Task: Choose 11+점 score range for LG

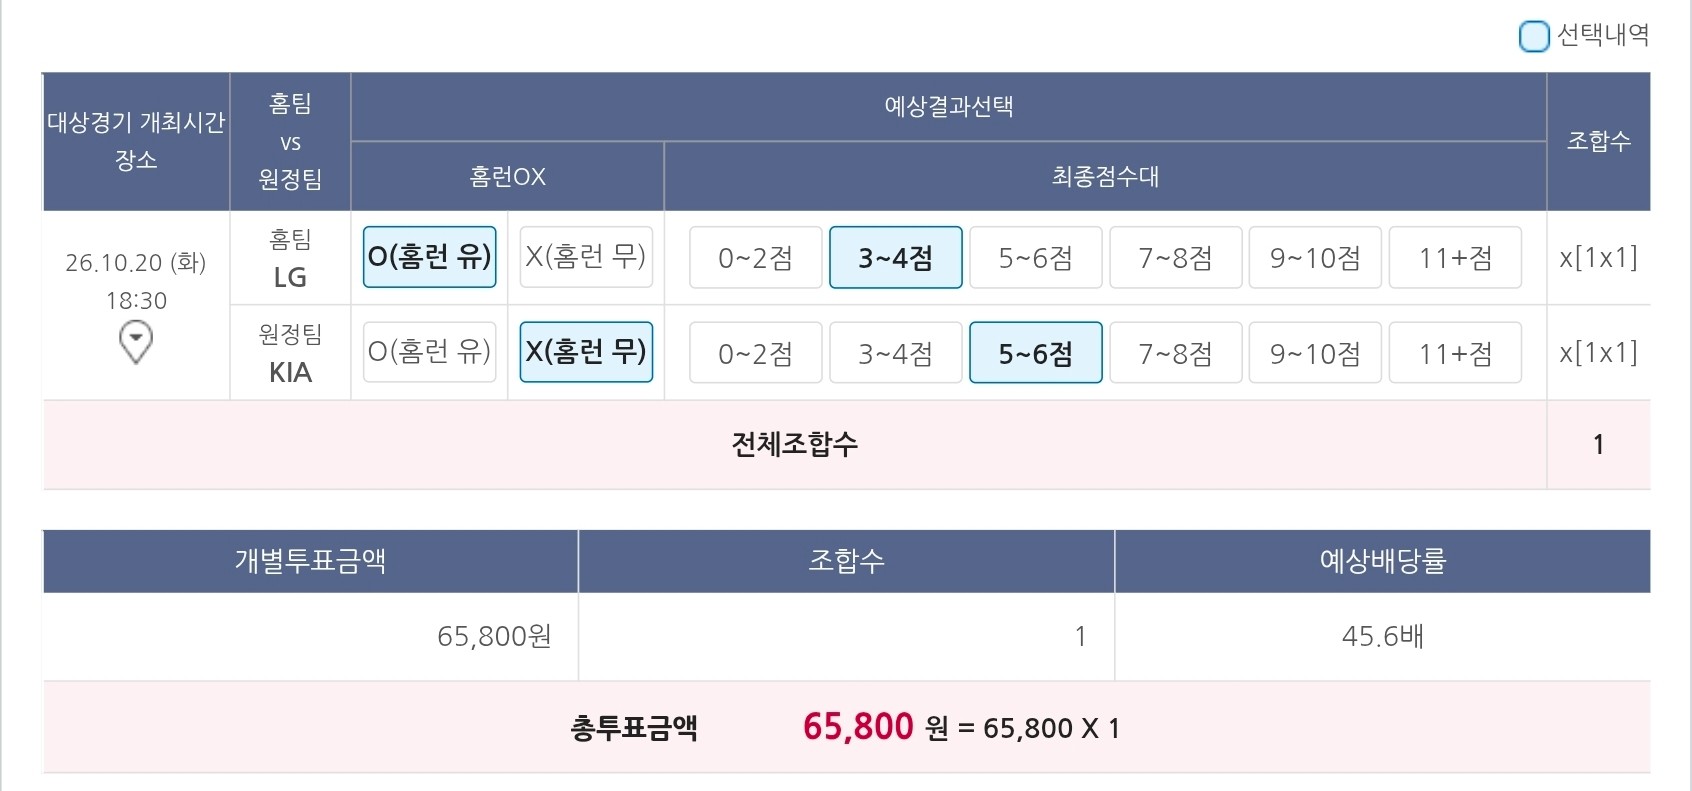Action: click(1455, 257)
